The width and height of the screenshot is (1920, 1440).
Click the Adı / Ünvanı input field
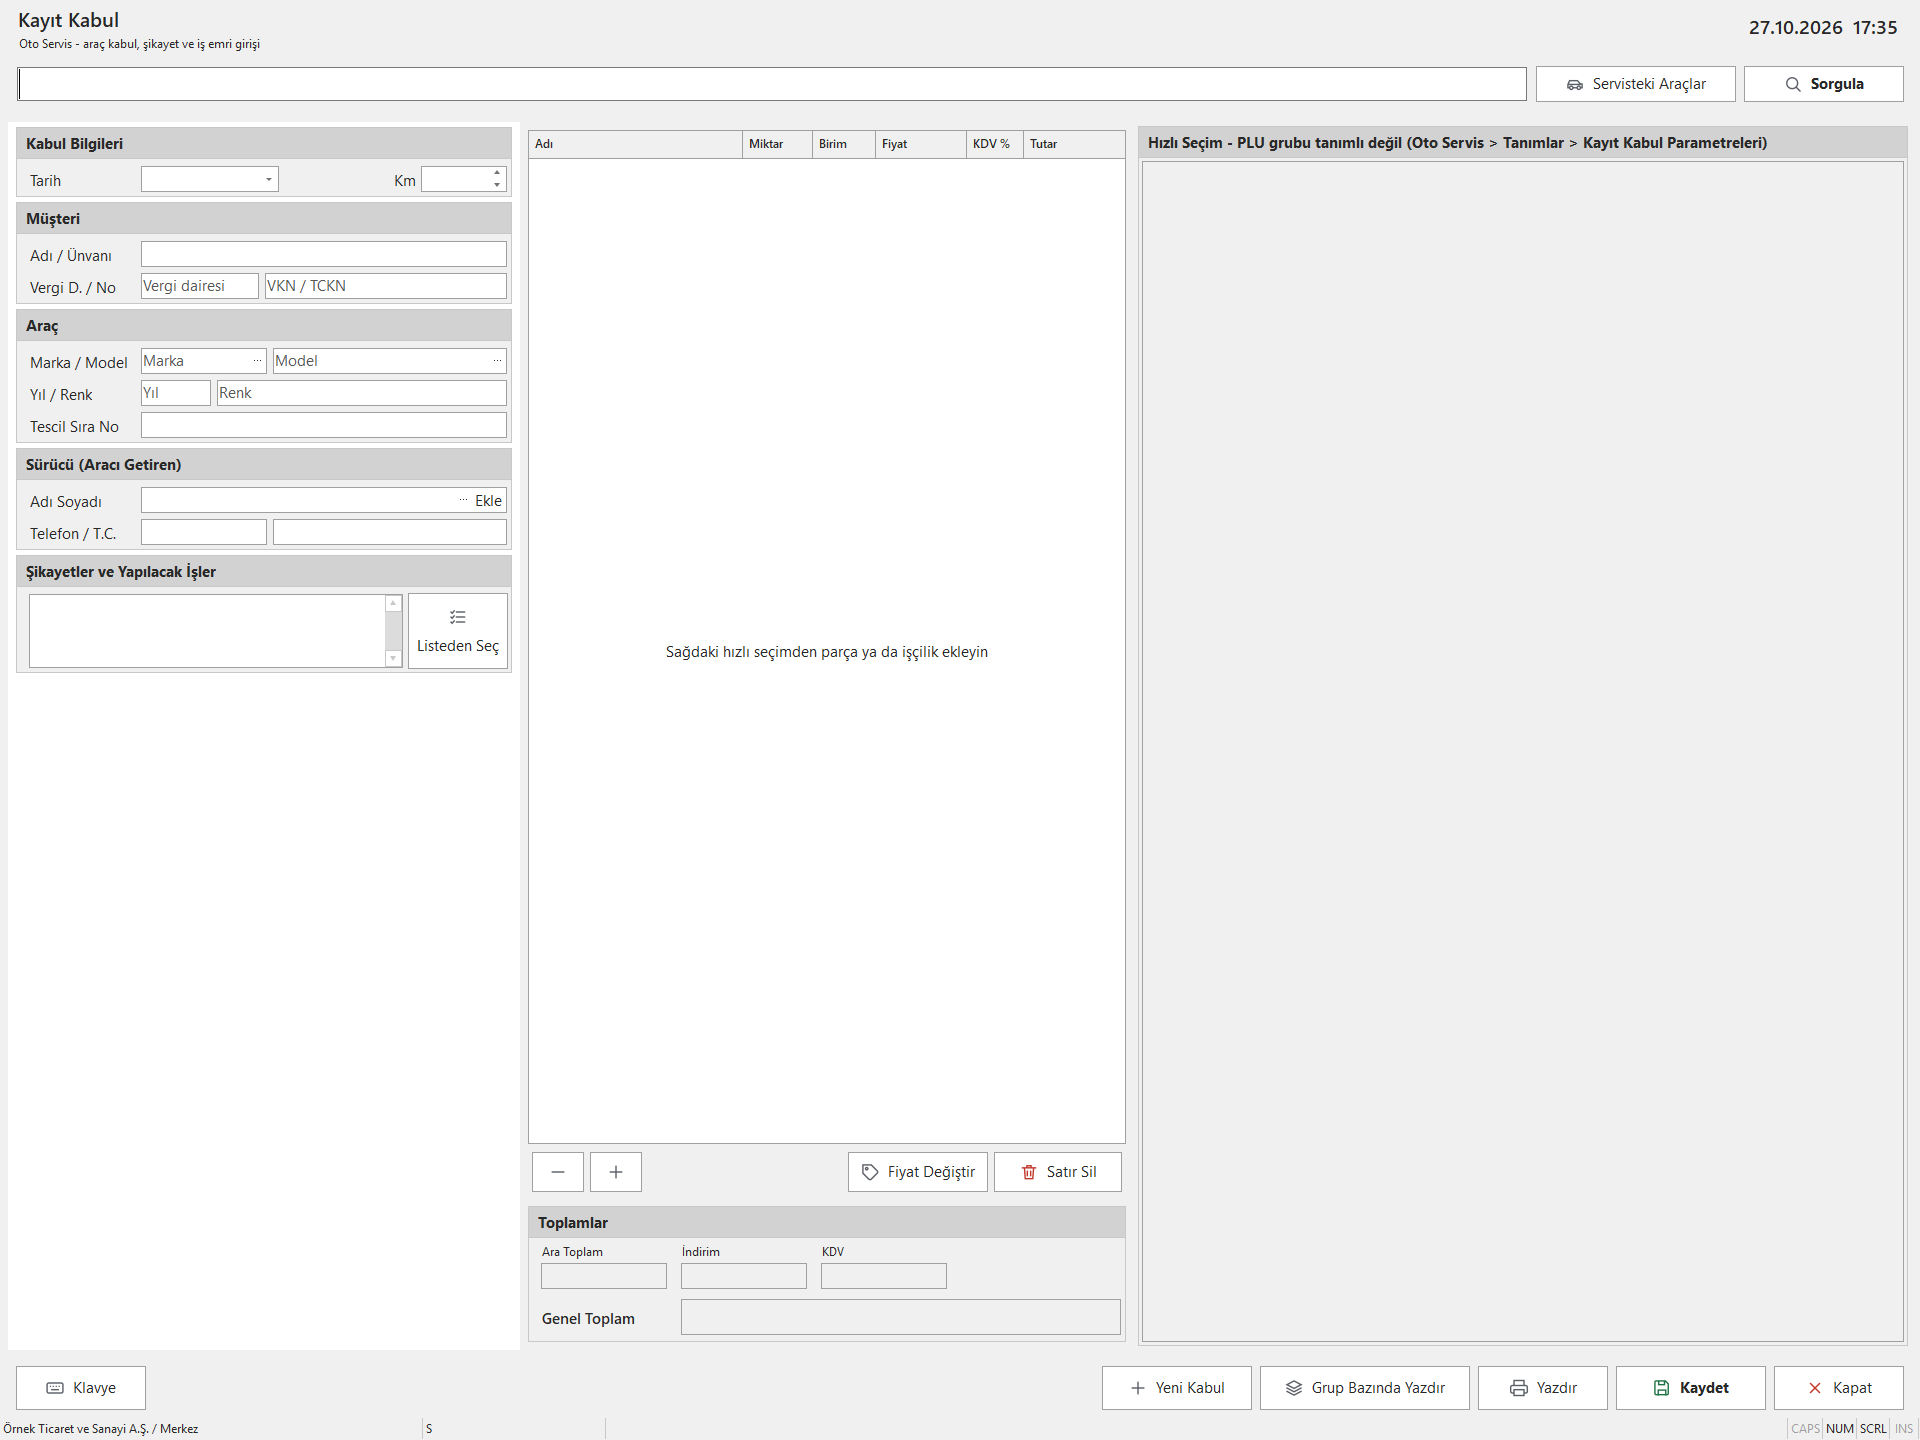(324, 254)
